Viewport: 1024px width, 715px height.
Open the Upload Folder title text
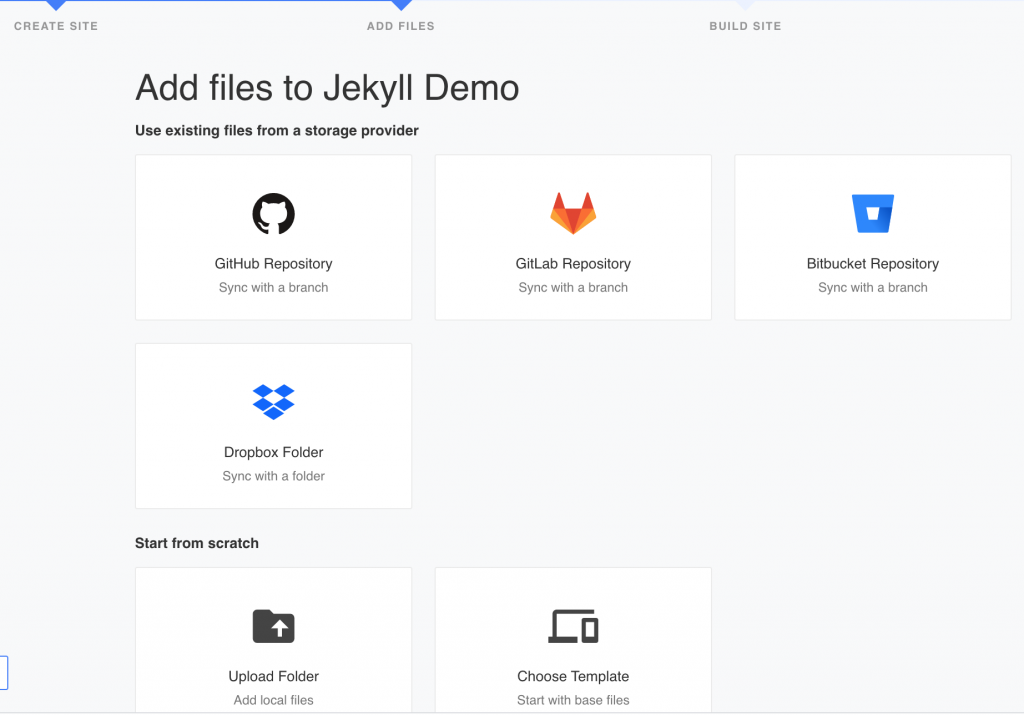click(274, 676)
